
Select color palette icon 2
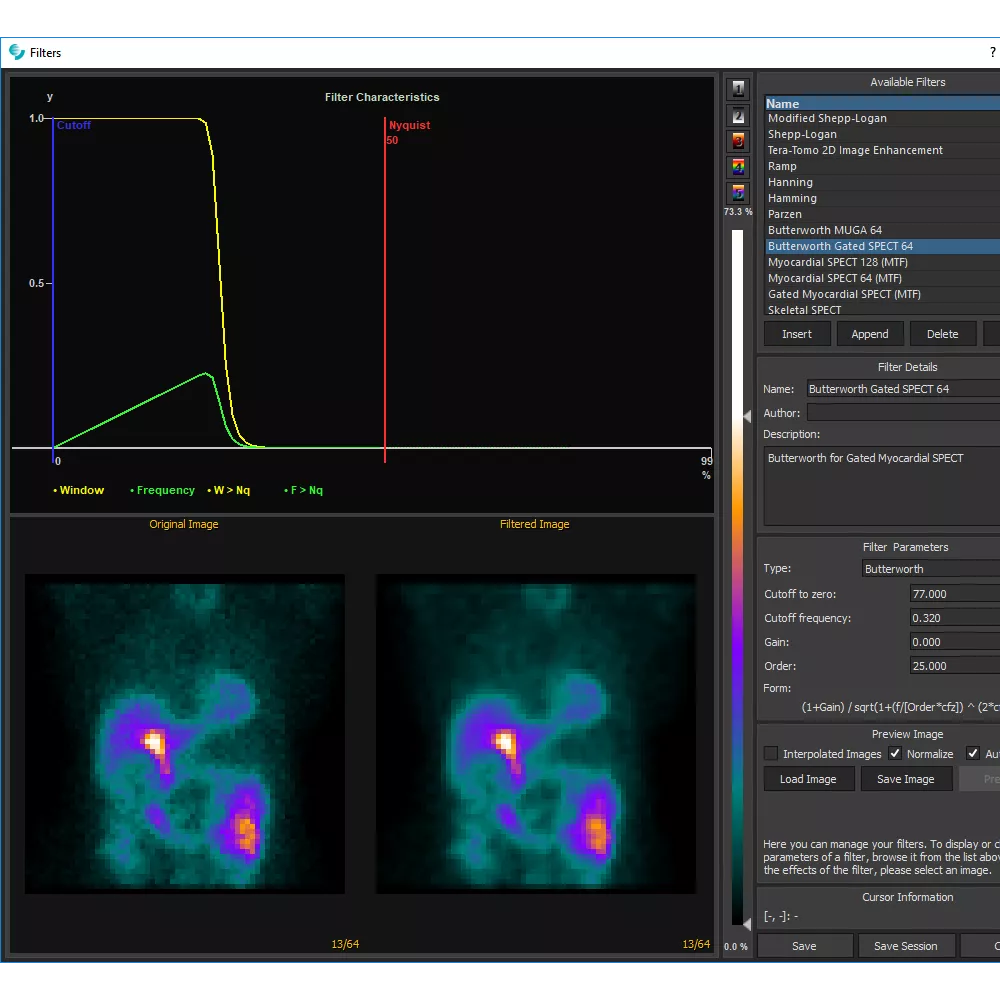[738, 115]
